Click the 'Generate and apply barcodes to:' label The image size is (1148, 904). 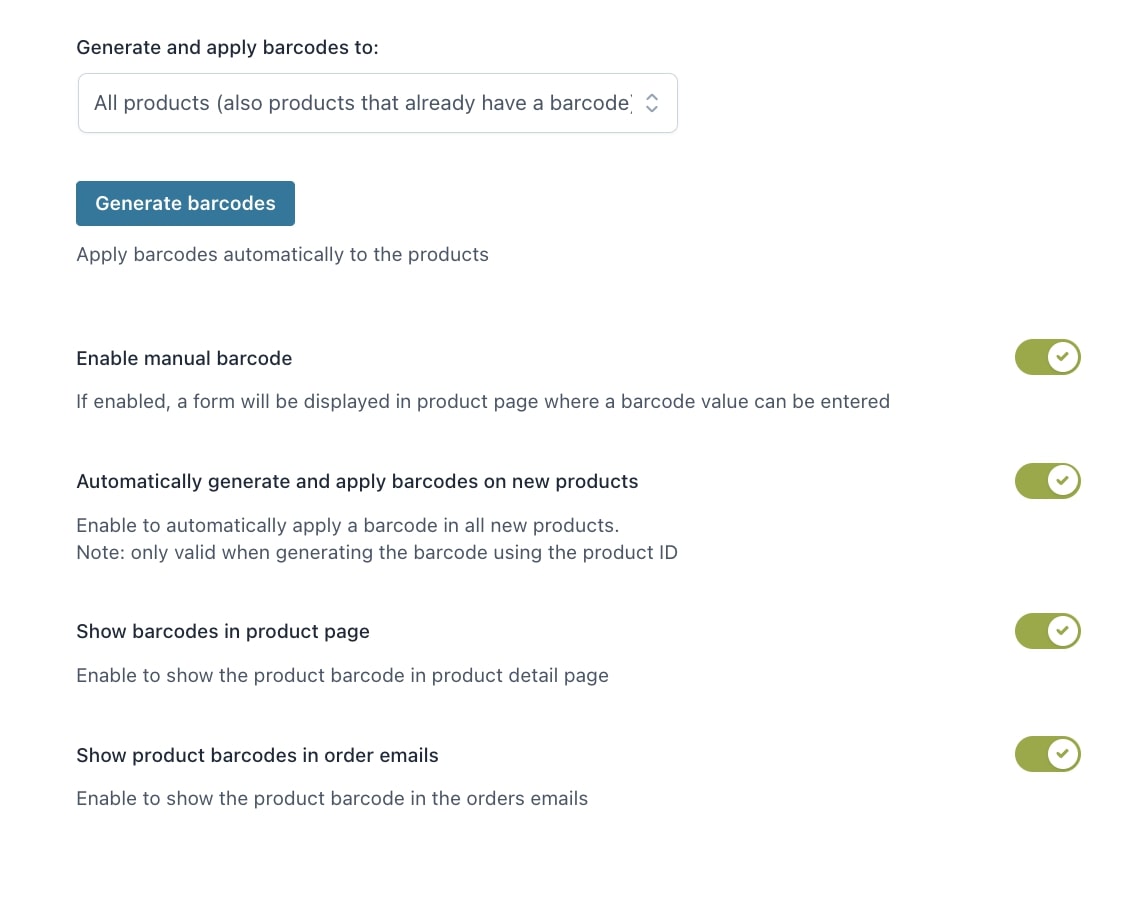[x=228, y=48]
